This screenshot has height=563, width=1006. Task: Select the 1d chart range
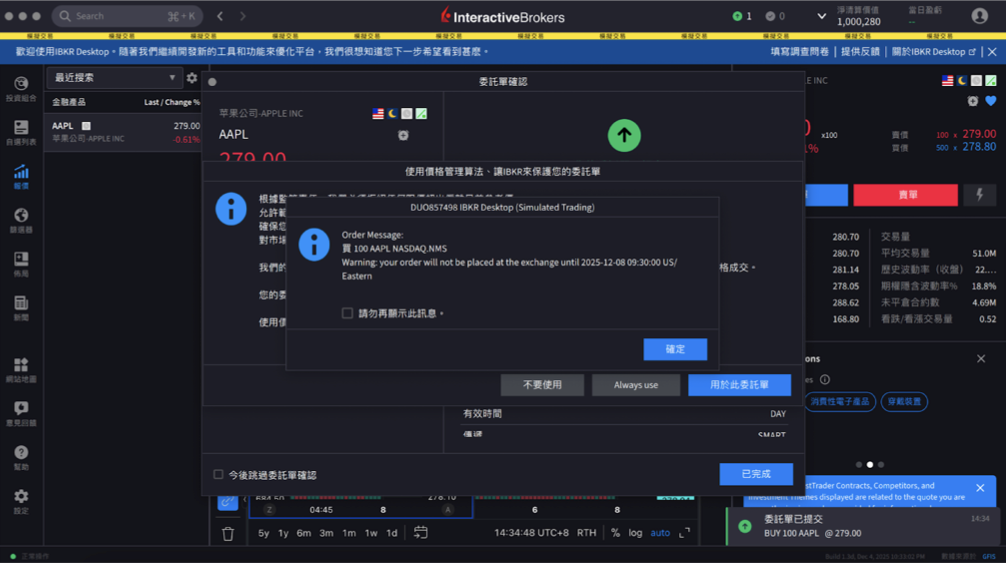391,534
